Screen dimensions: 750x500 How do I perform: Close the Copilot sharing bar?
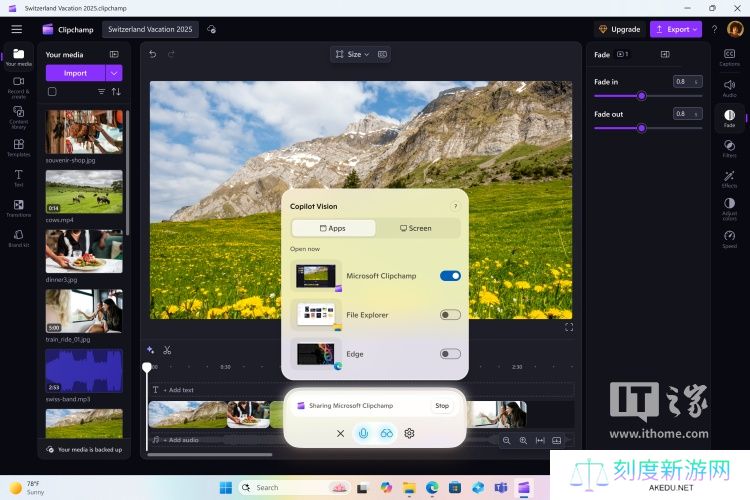click(x=341, y=433)
